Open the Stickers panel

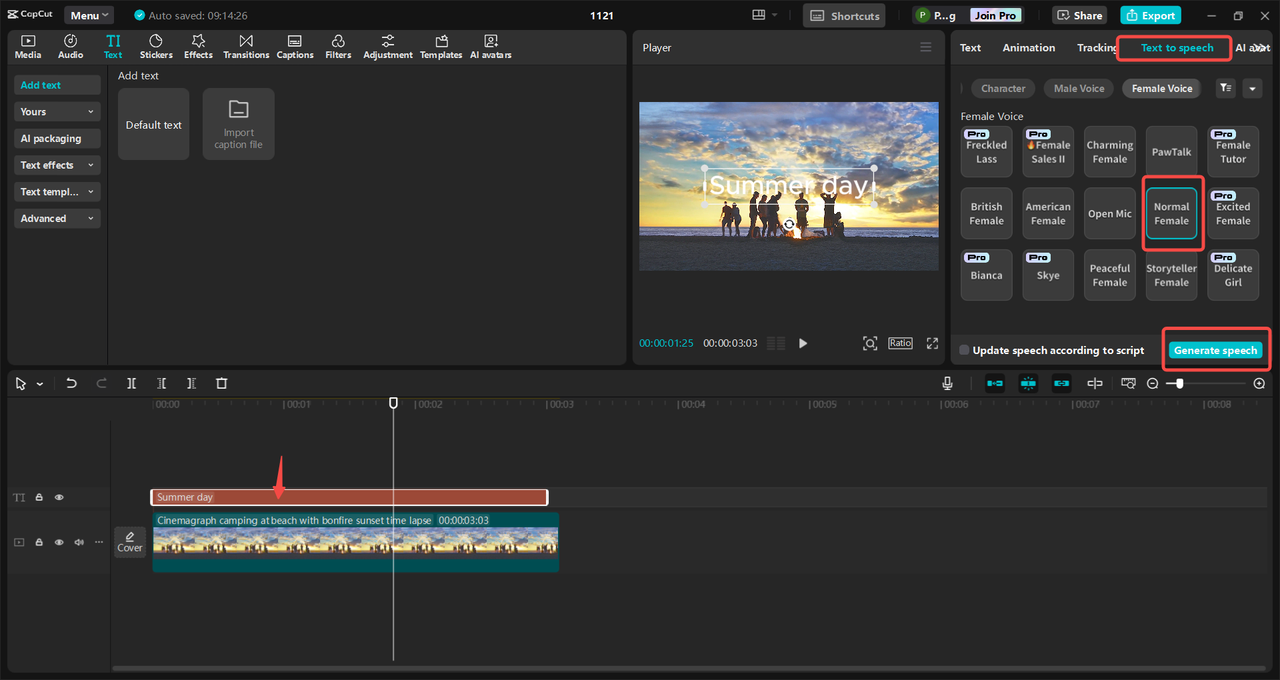pyautogui.click(x=156, y=46)
